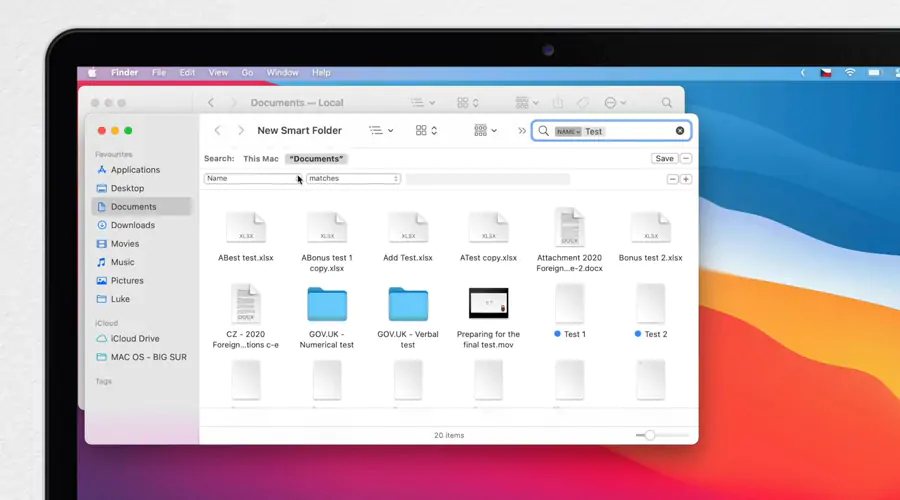This screenshot has width=900, height=500.
Task: Click the criteria value text field
Action: point(488,179)
